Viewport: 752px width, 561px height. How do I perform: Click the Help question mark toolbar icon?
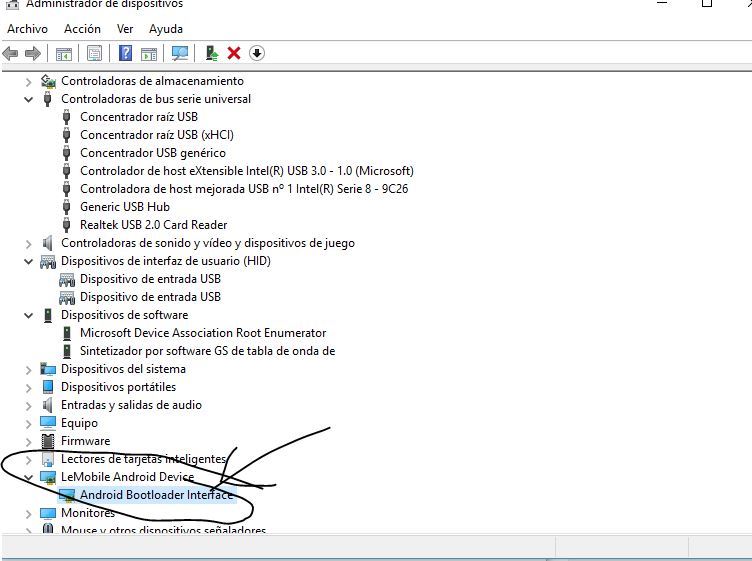126,53
